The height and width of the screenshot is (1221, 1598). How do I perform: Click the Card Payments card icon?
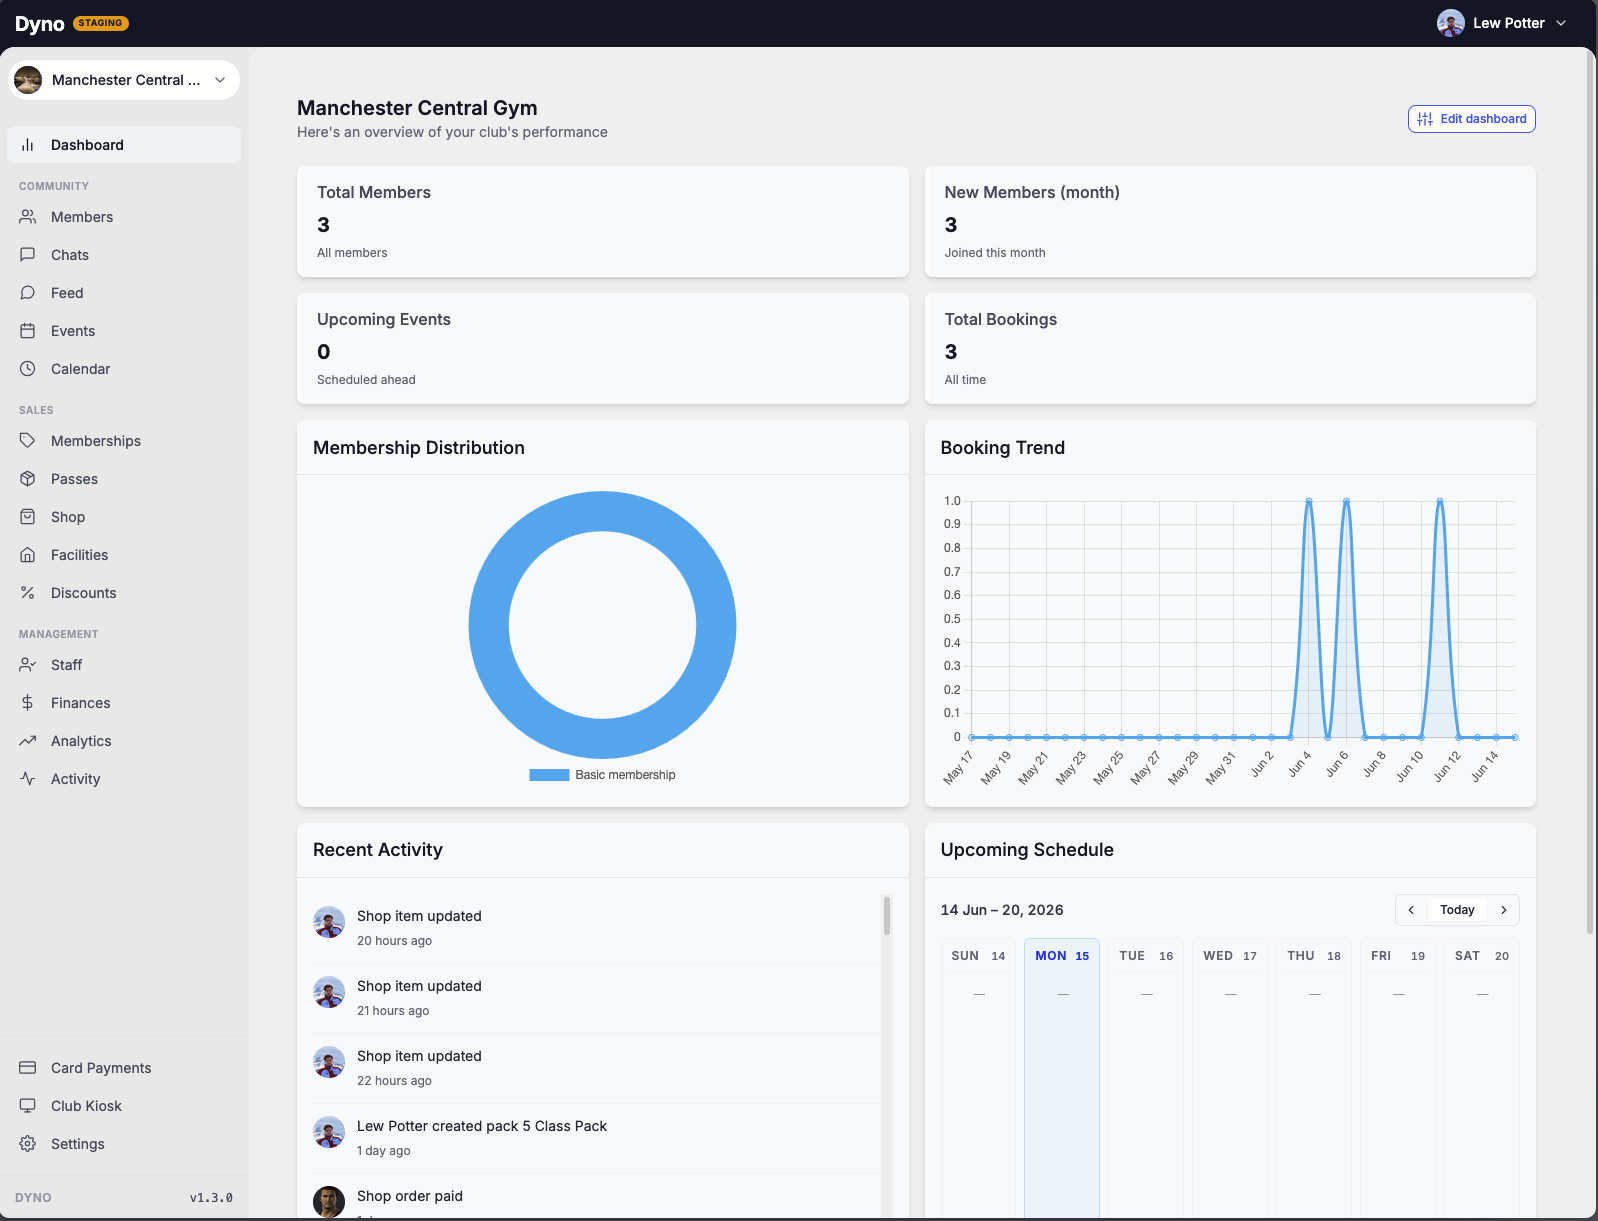pyautogui.click(x=28, y=1068)
